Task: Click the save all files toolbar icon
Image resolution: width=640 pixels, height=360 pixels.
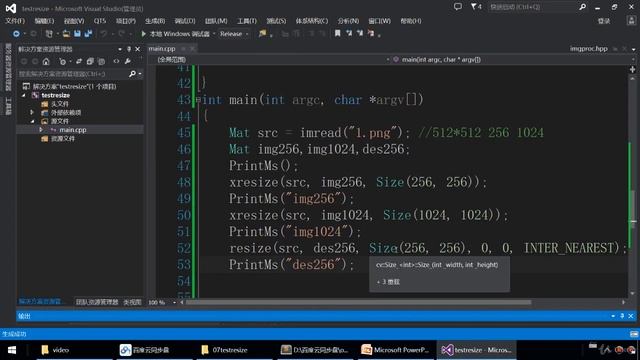Action: [x=88, y=34]
